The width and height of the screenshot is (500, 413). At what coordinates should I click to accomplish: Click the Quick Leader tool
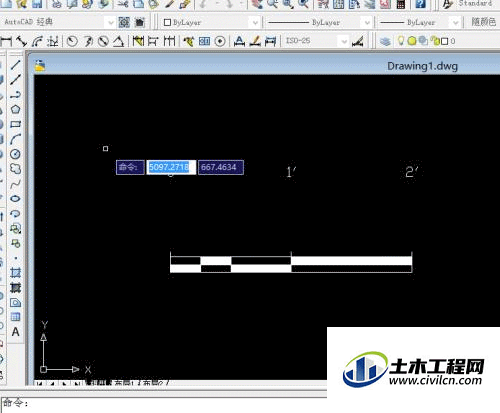[x=189, y=41]
